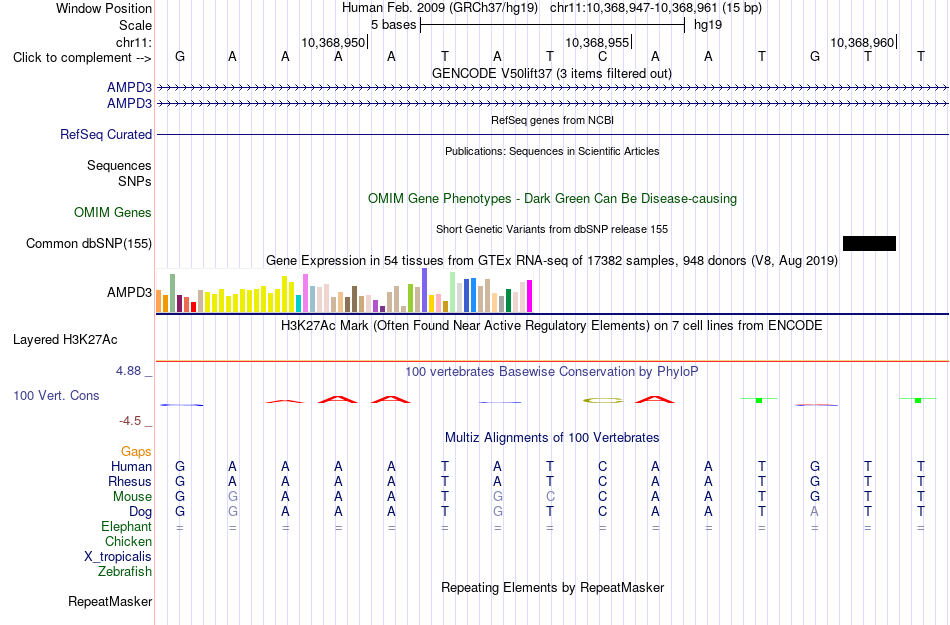Image resolution: width=950 pixels, height=625 pixels.
Task: Click the Gaps row label
Action: pos(136,451)
